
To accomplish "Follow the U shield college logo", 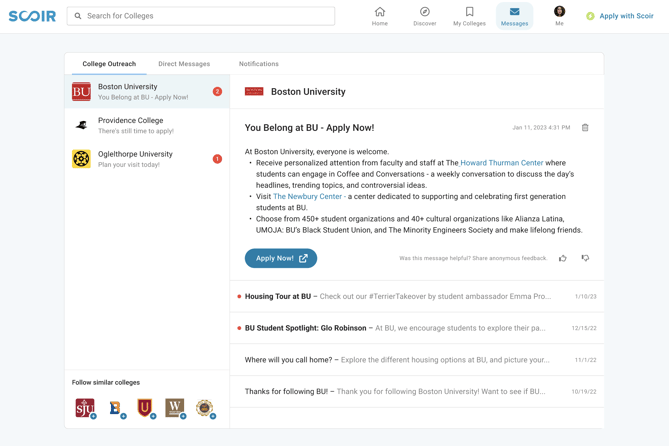I will (x=145, y=408).
